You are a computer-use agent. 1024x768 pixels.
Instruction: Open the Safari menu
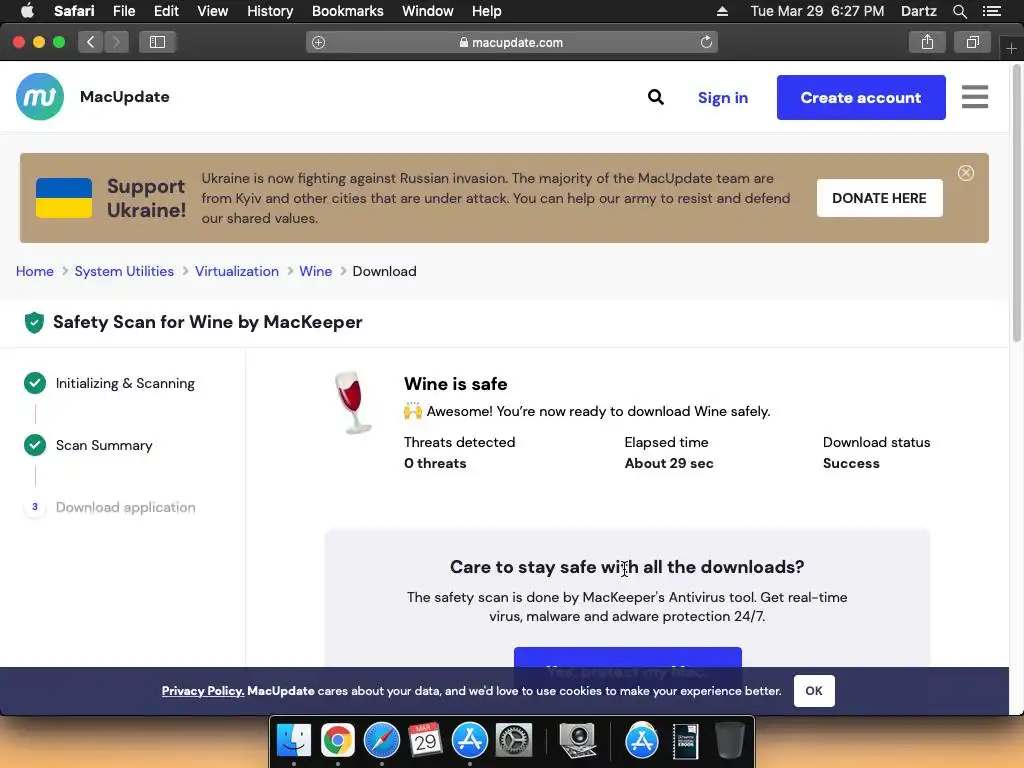click(x=74, y=11)
